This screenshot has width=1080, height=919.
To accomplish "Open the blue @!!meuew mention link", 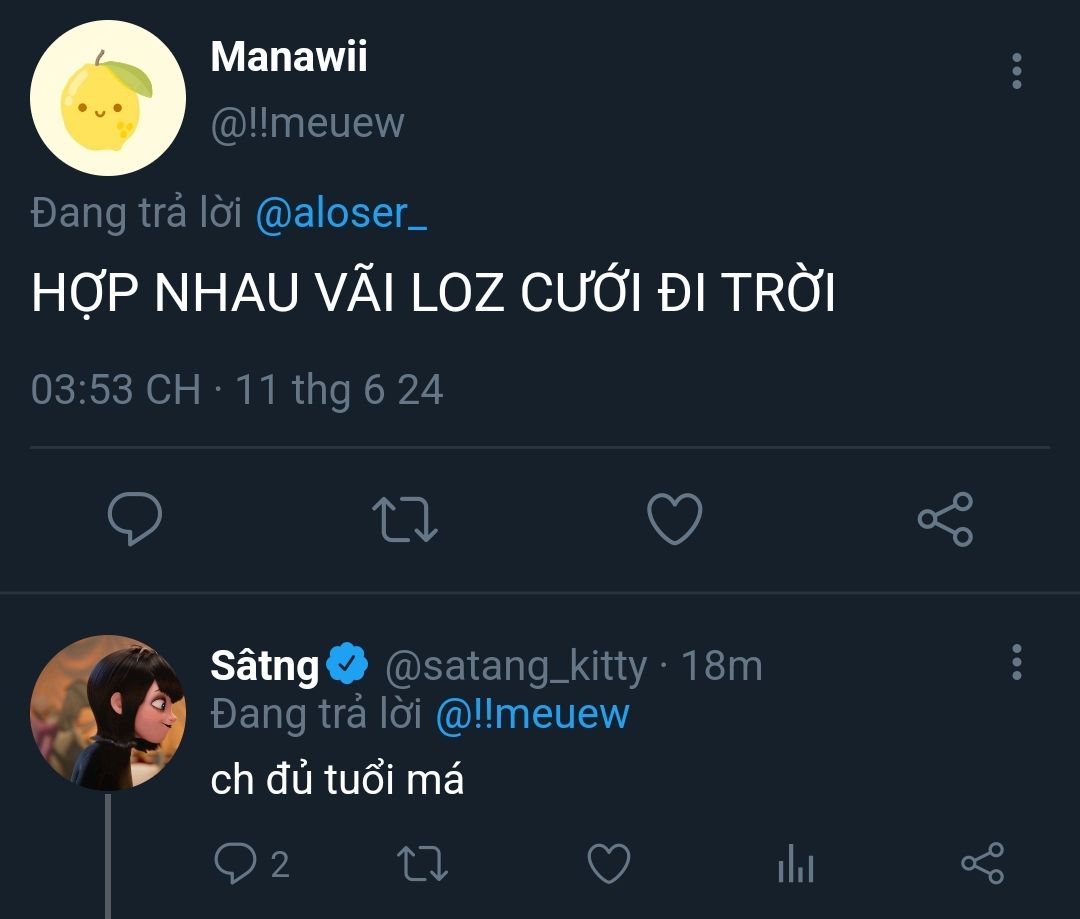I will pyautogui.click(x=532, y=714).
